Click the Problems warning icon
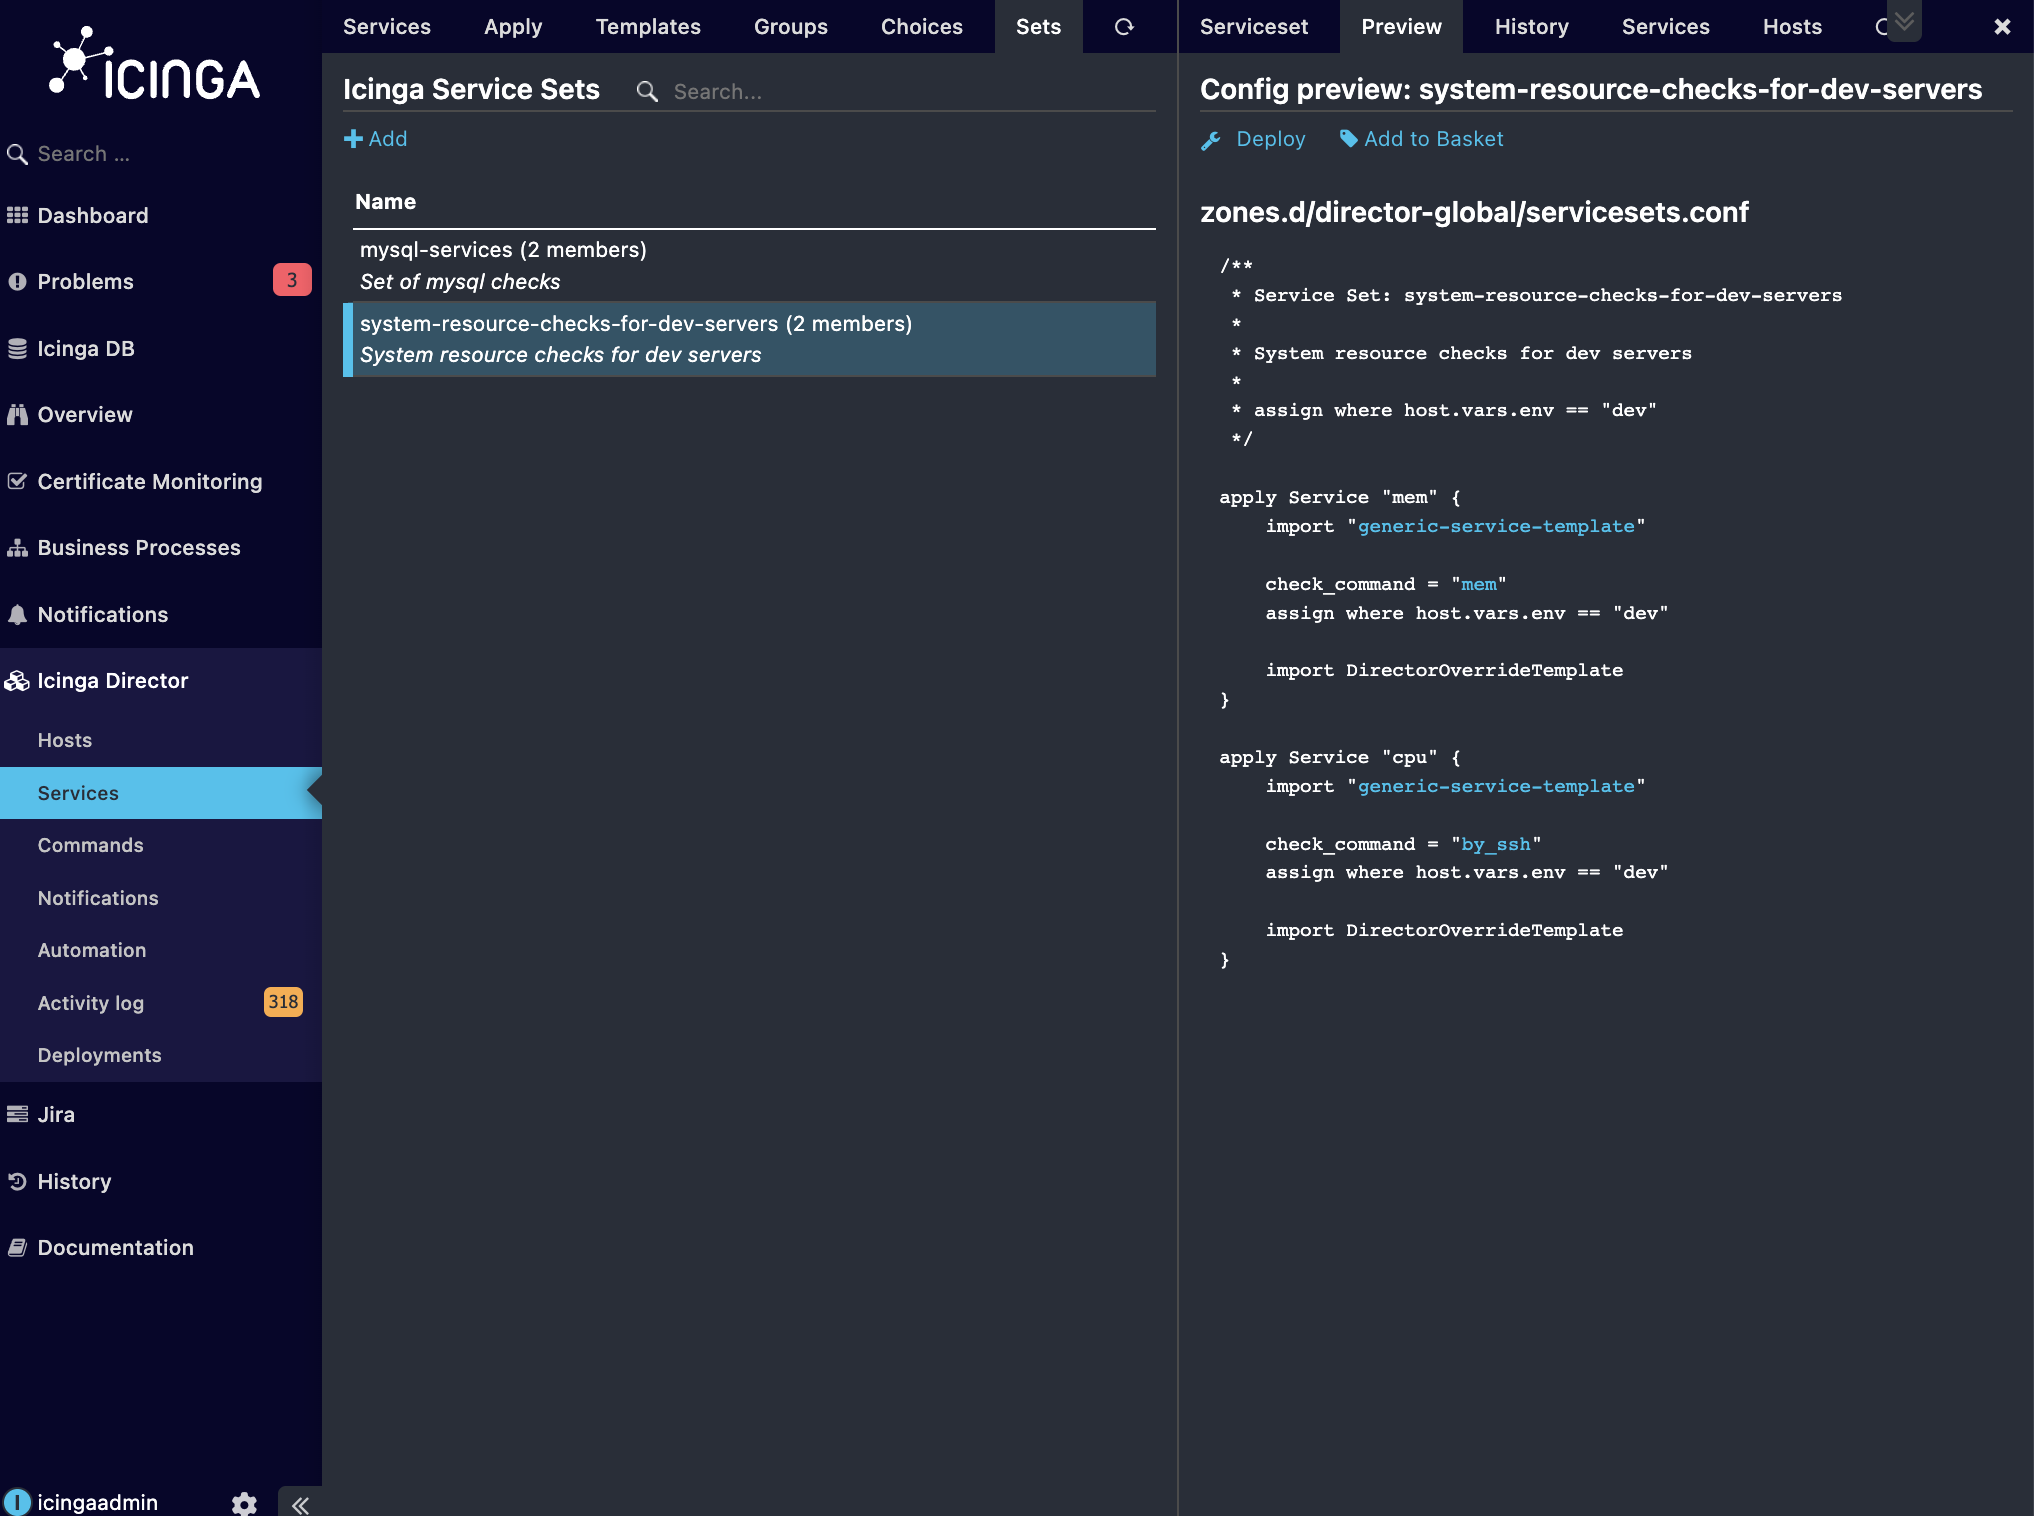This screenshot has height=1516, width=2034. (17, 282)
